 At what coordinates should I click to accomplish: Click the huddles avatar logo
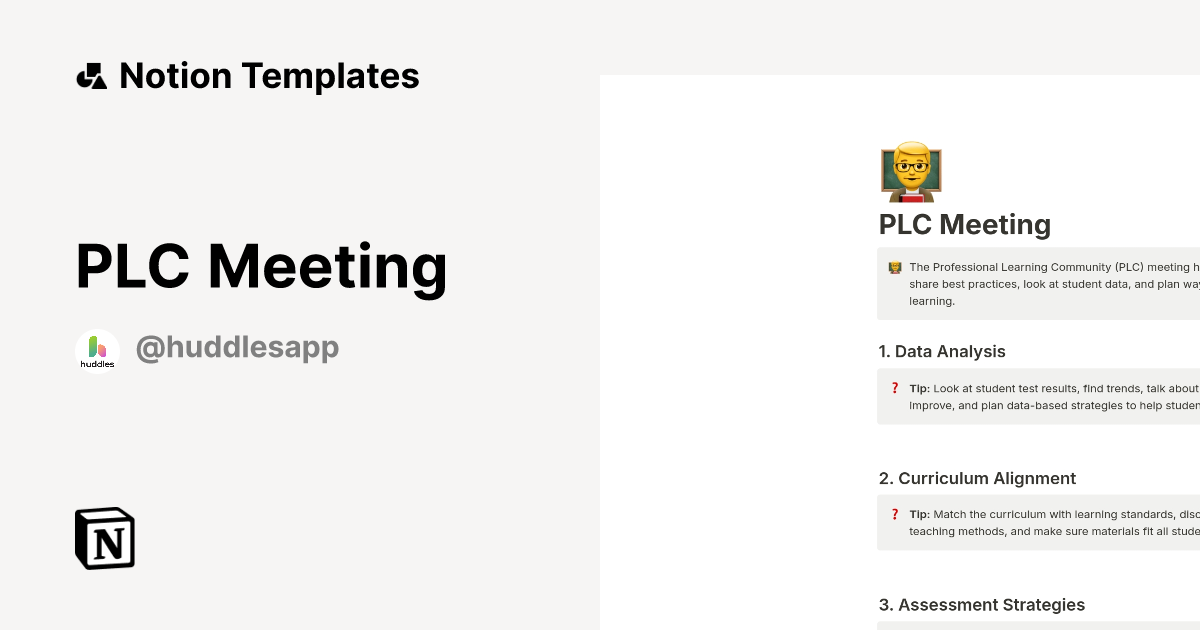[x=97, y=349]
